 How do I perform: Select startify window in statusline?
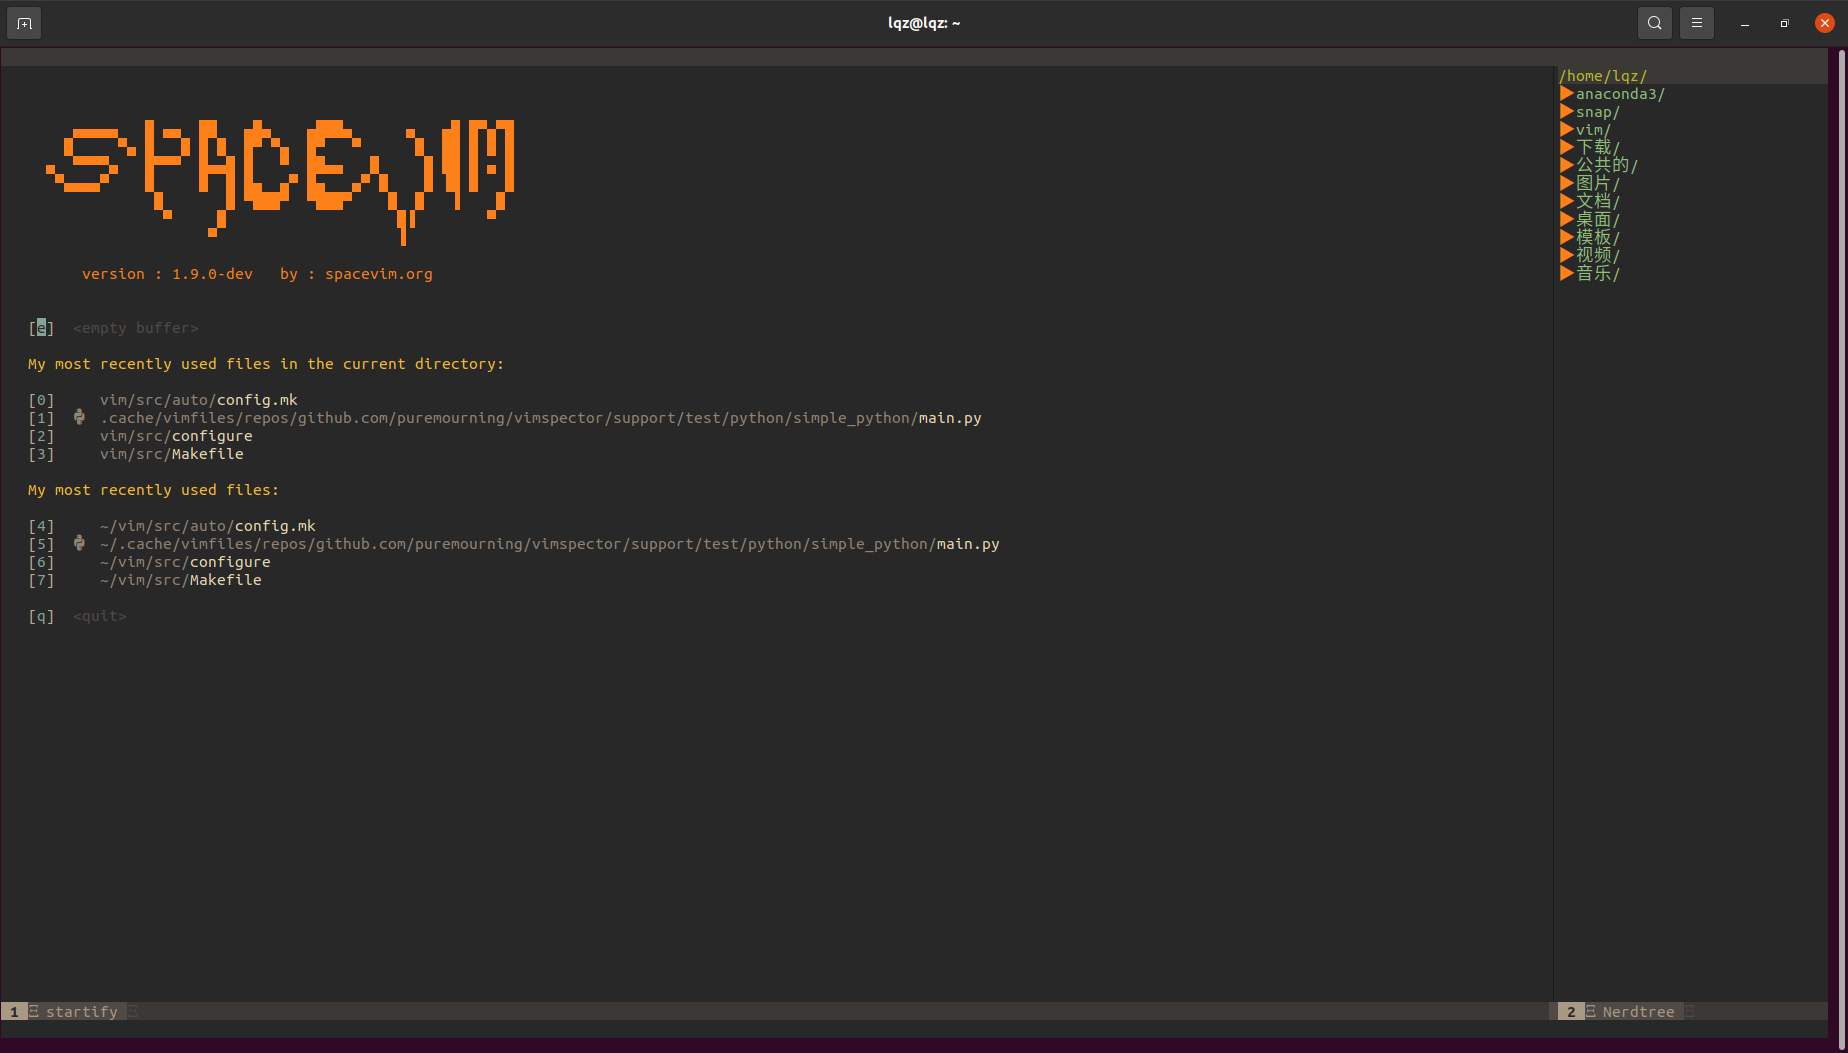click(x=82, y=1012)
